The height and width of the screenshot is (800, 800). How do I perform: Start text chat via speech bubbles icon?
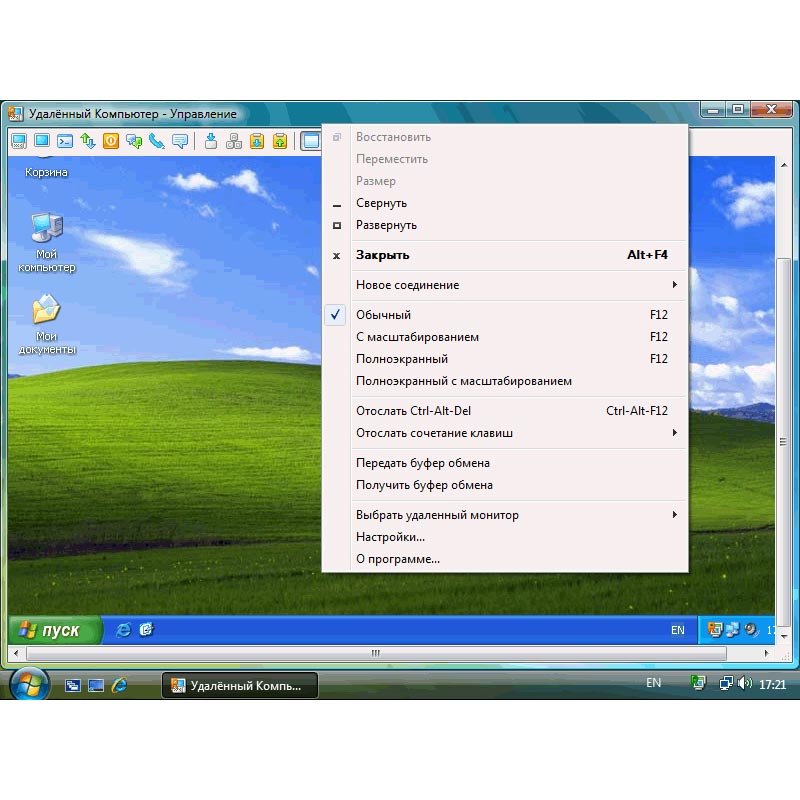[x=134, y=141]
